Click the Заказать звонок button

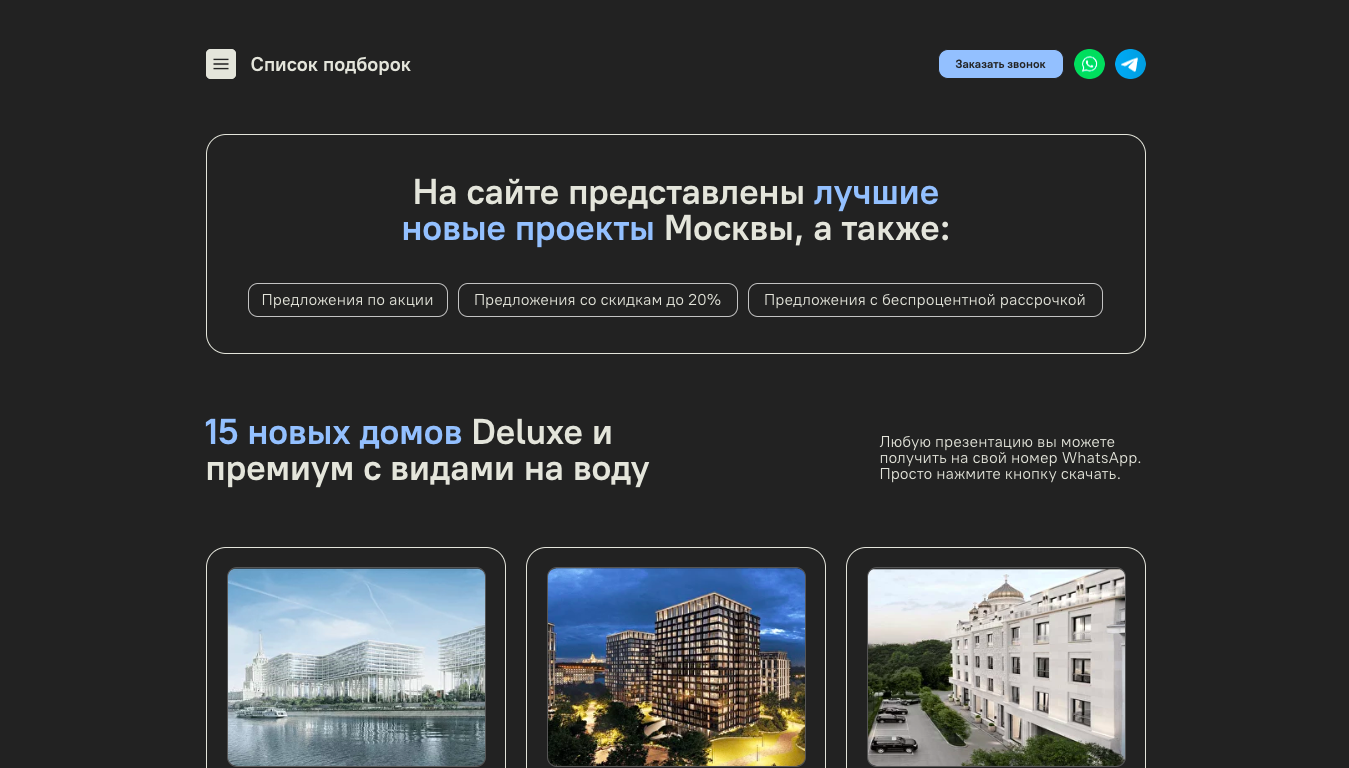tap(1000, 64)
